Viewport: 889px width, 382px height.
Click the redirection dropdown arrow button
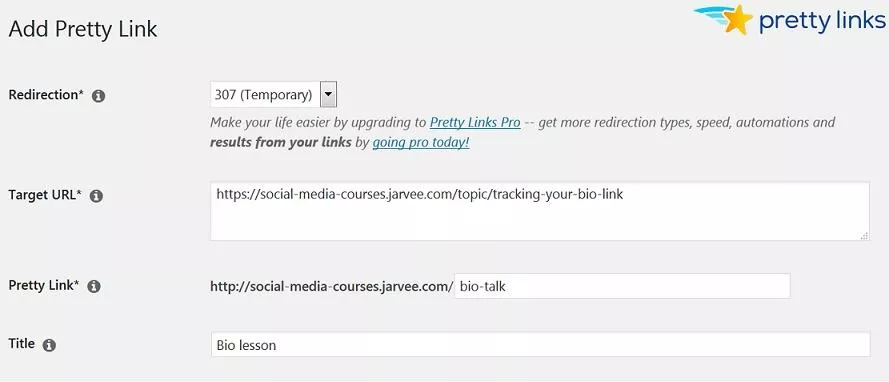coord(328,95)
